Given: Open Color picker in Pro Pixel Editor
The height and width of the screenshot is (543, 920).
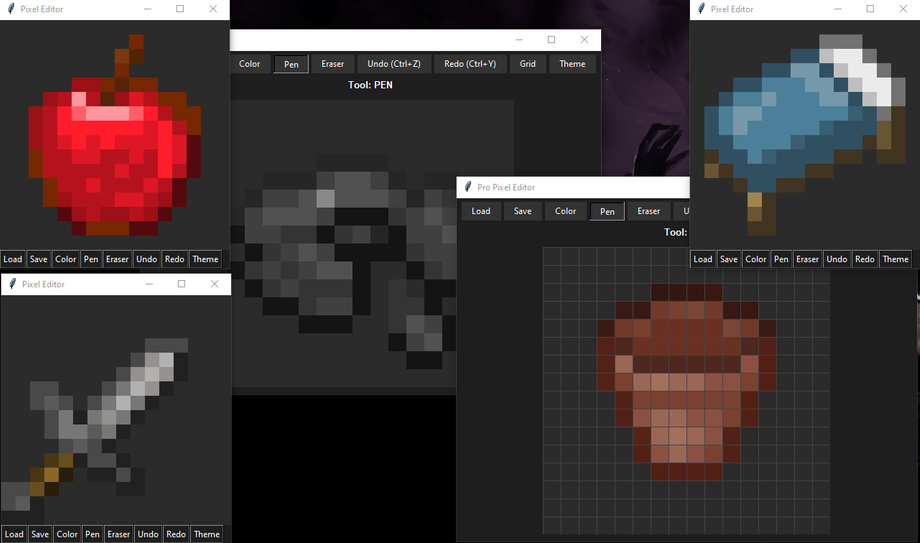Looking at the screenshot, I should pos(566,211).
